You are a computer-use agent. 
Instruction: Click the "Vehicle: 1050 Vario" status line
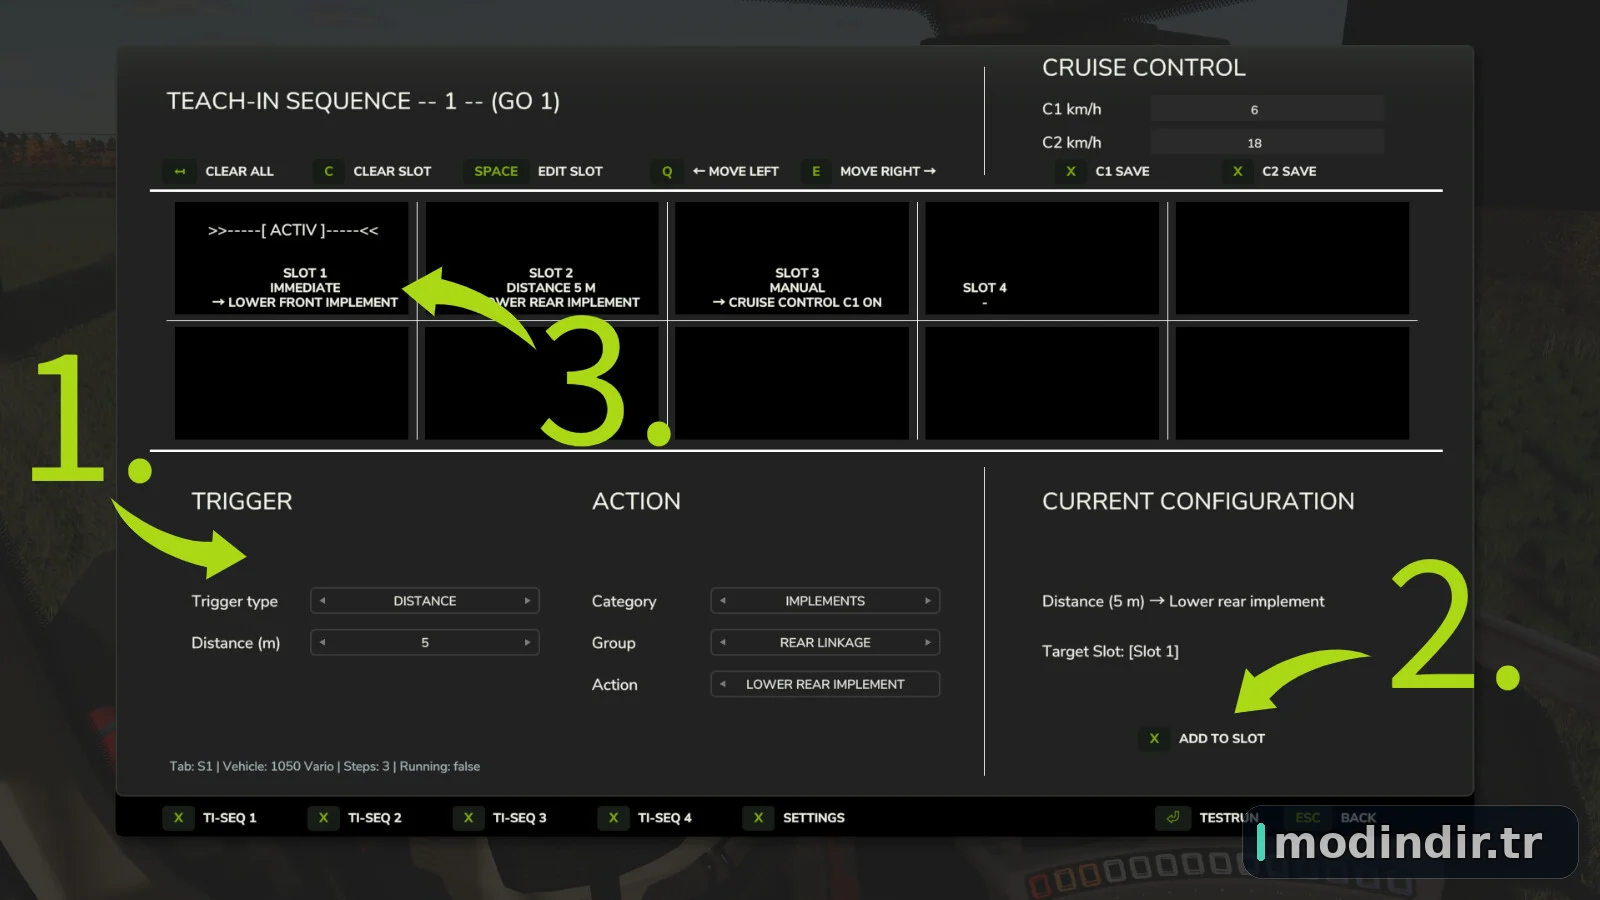[278, 766]
